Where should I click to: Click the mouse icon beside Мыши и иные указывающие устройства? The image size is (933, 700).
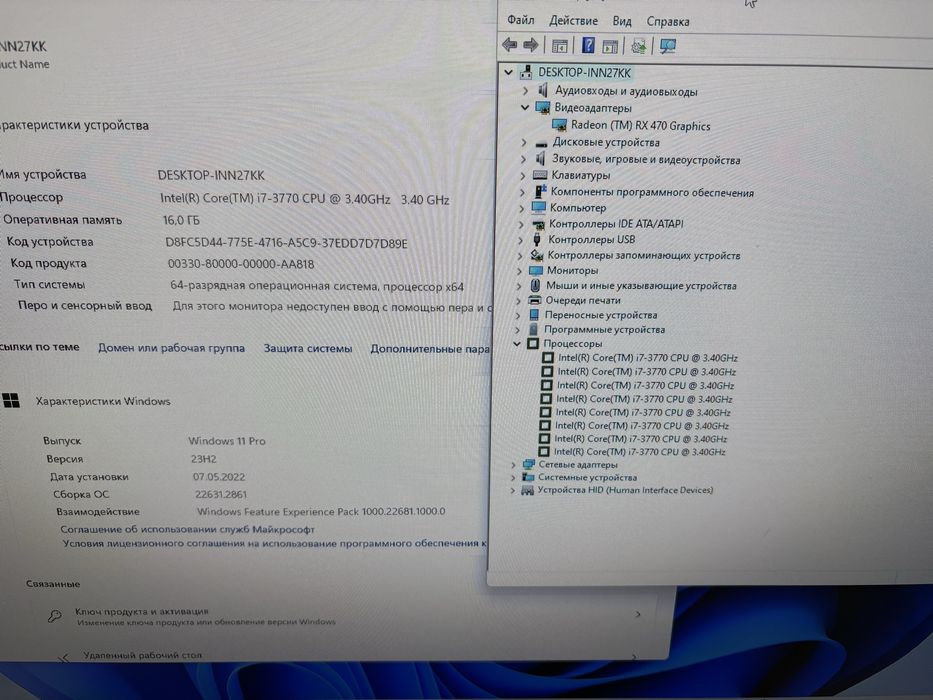[x=535, y=286]
